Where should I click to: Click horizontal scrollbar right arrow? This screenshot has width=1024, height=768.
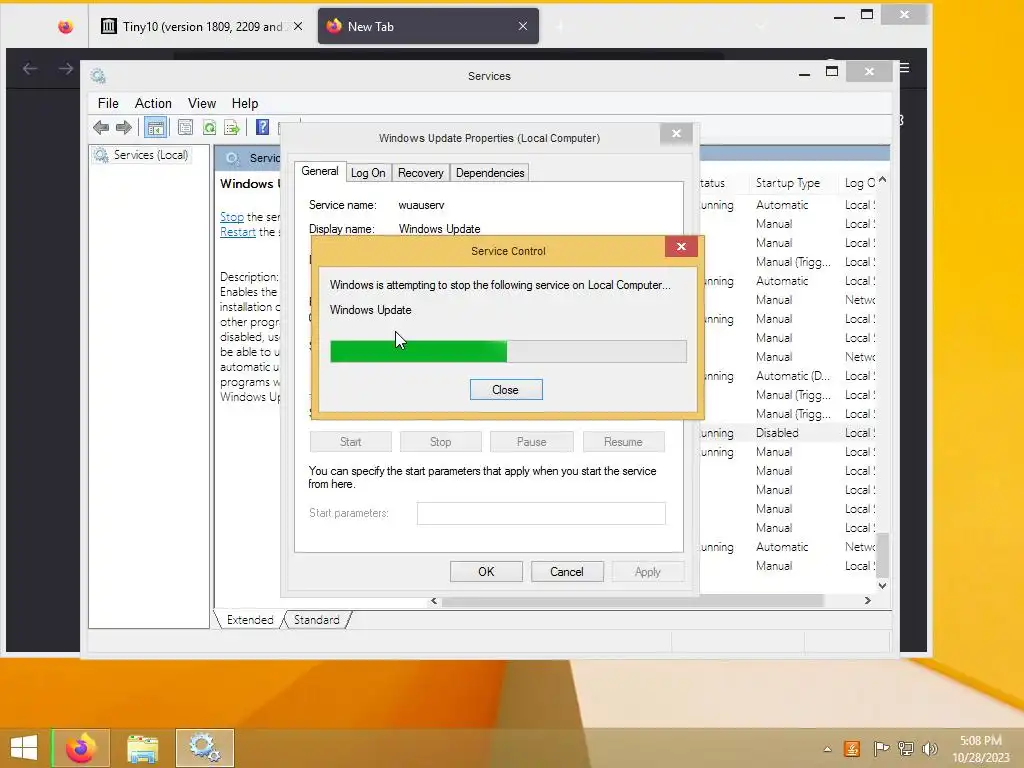[x=867, y=601]
